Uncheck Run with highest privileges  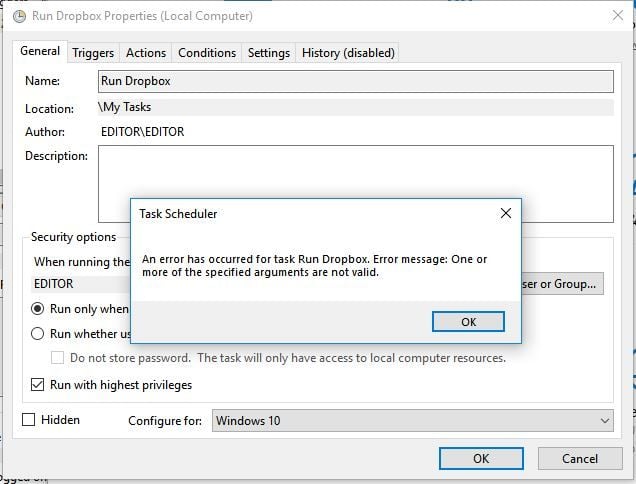pyautogui.click(x=38, y=385)
